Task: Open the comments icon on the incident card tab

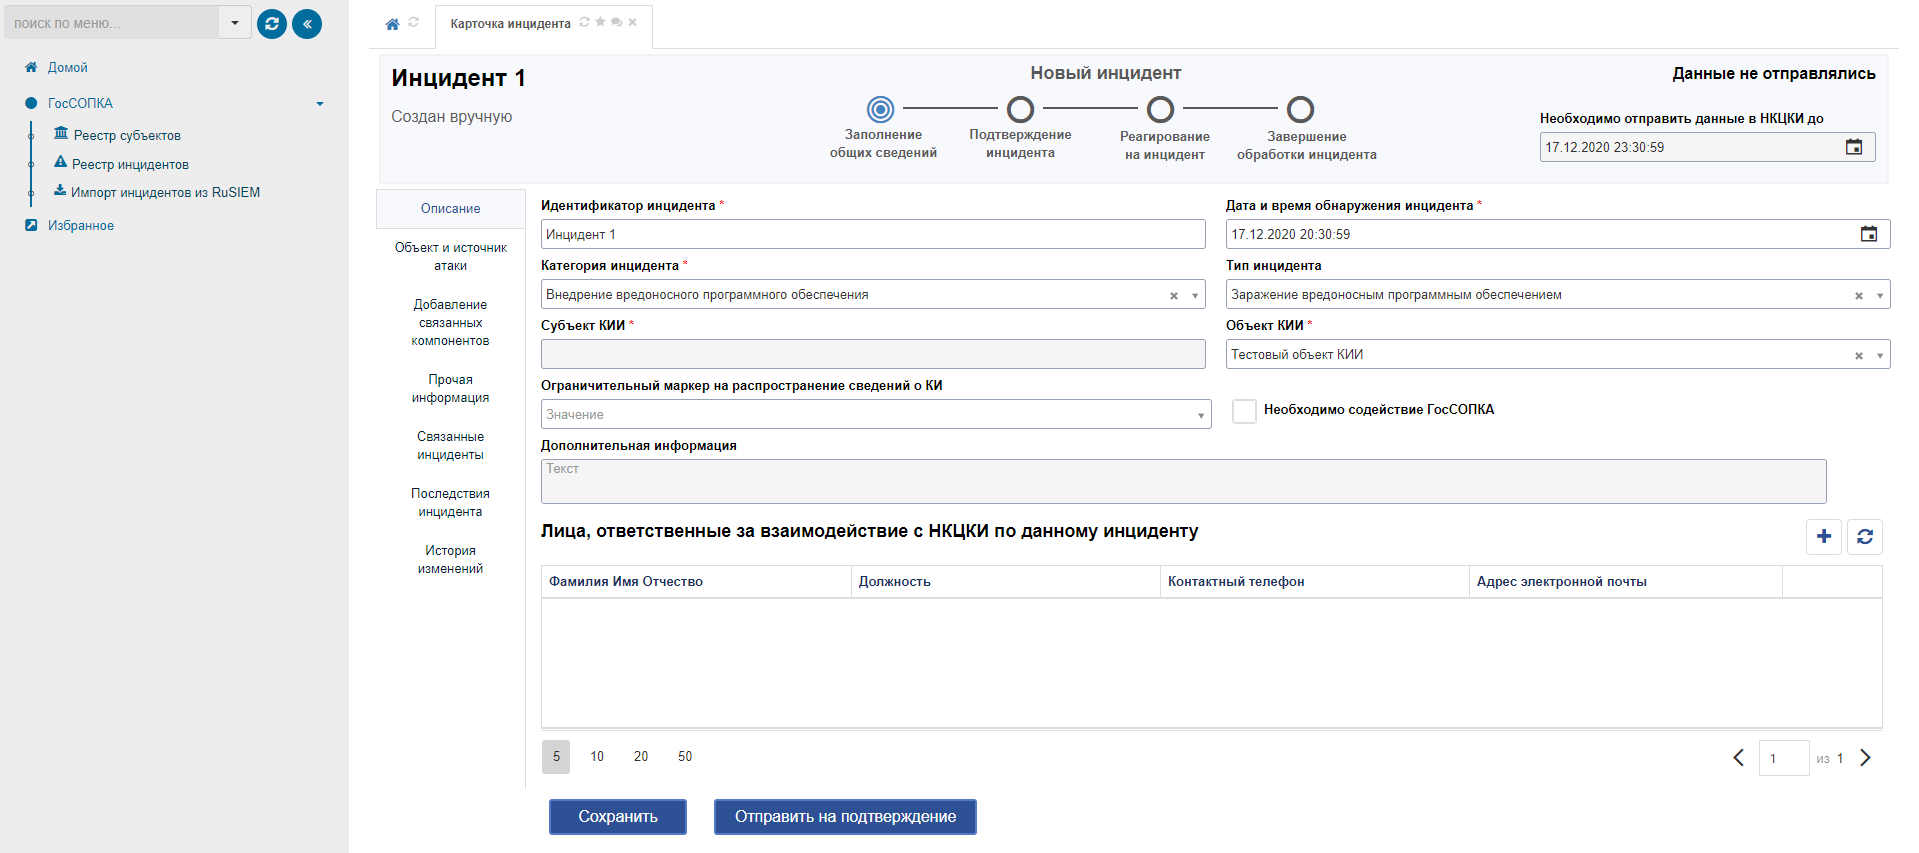Action: coord(616,22)
